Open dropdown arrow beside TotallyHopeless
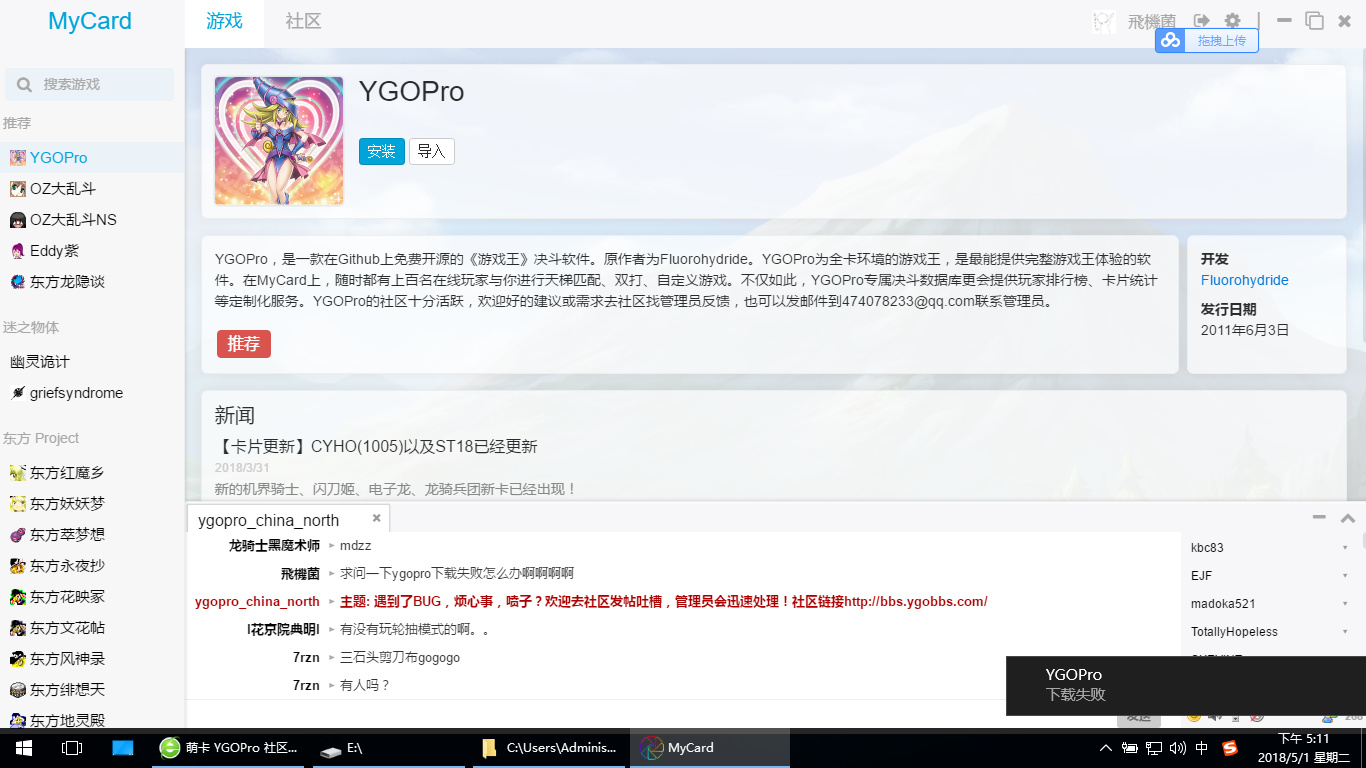Image resolution: width=1366 pixels, height=768 pixels. (1345, 632)
